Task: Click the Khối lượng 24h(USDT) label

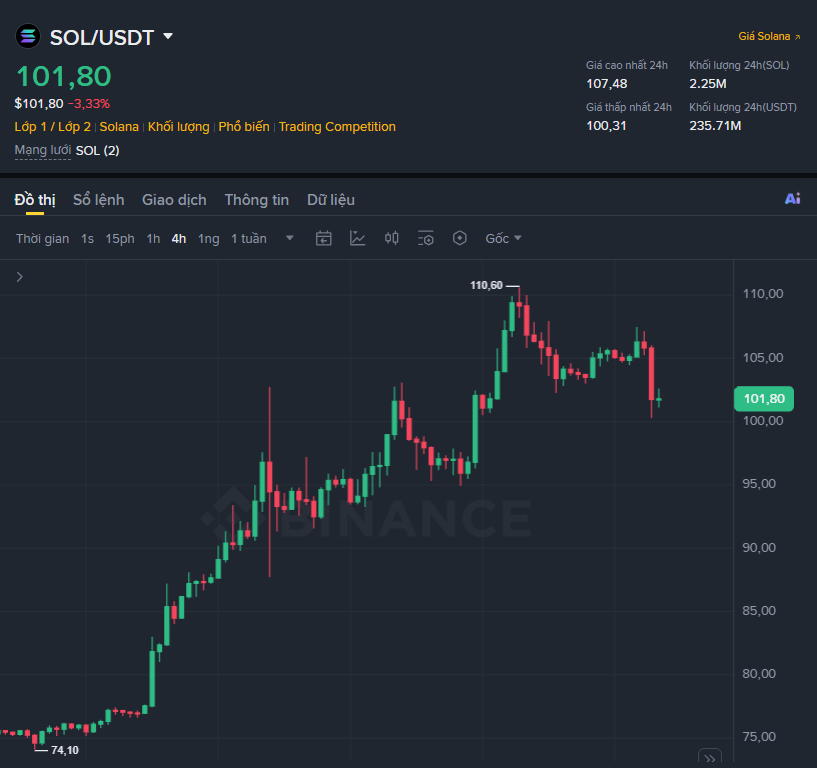Action: pyautogui.click(x=743, y=107)
